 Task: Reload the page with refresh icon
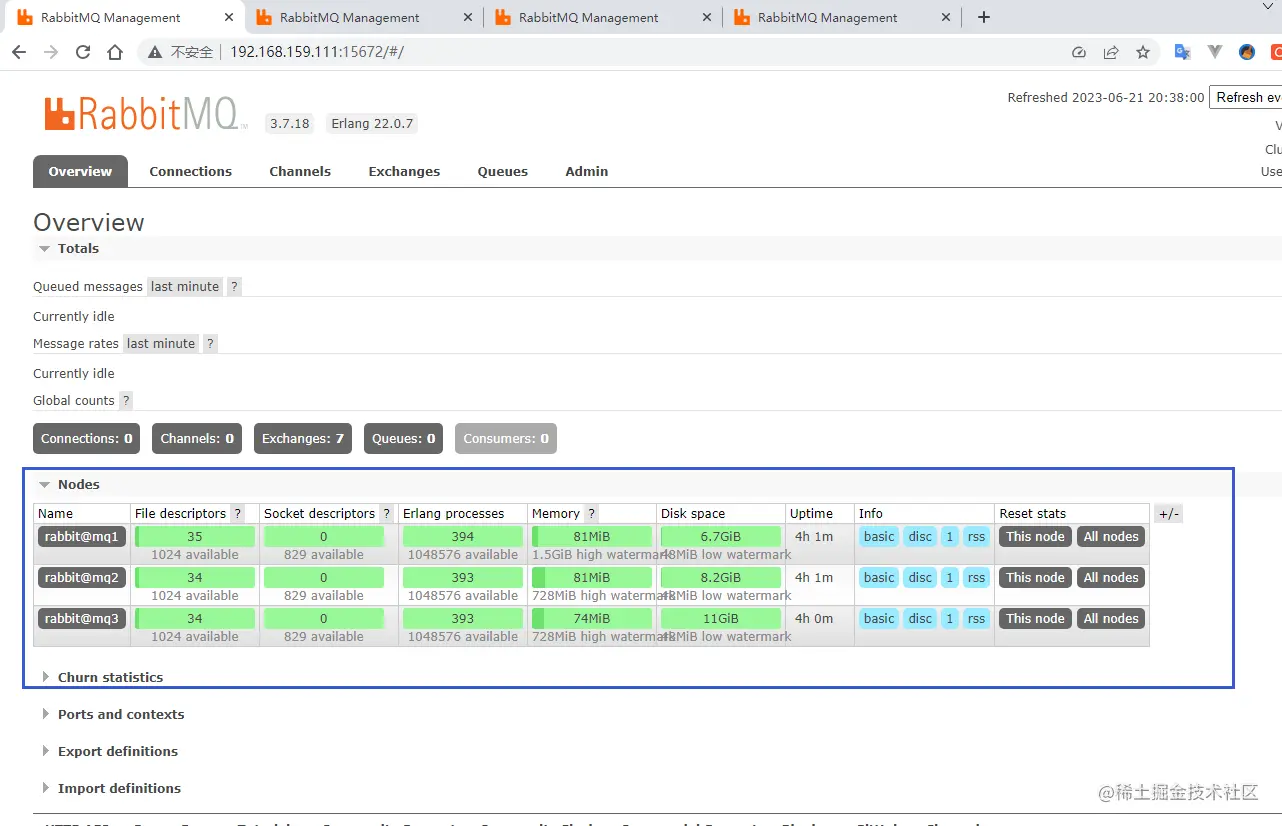coord(83,52)
